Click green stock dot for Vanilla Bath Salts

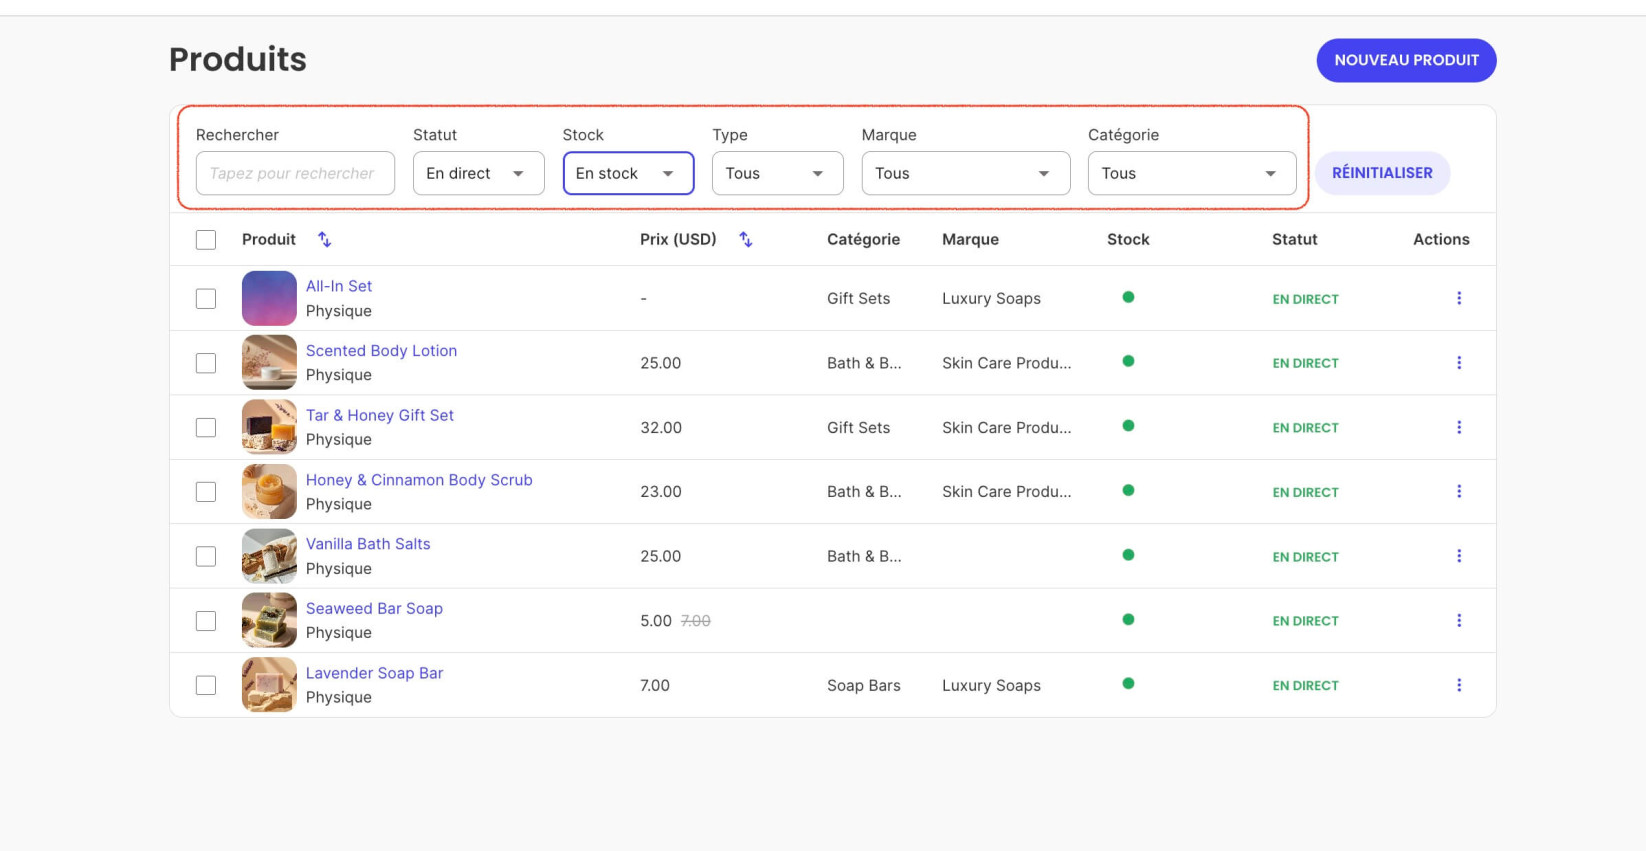[1128, 555]
